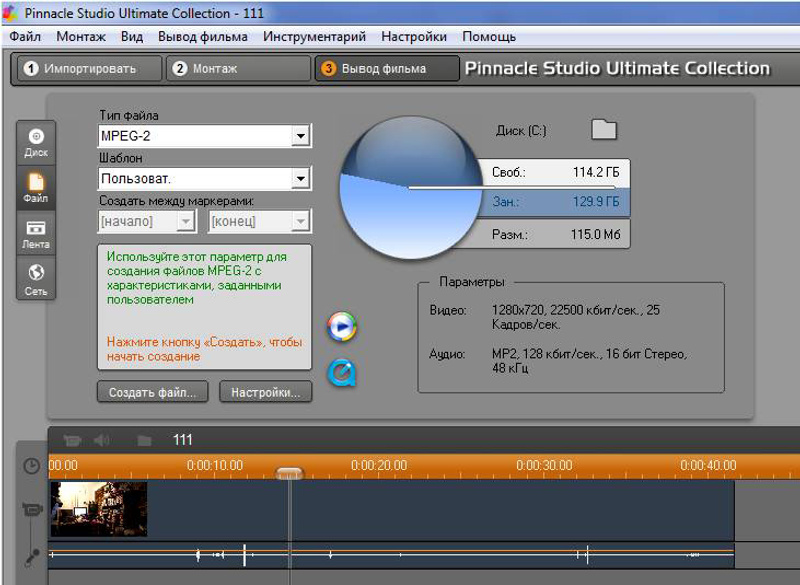The image size is (800, 585).
Task: Click the clock icon left of timeline ruler
Action: tap(32, 466)
